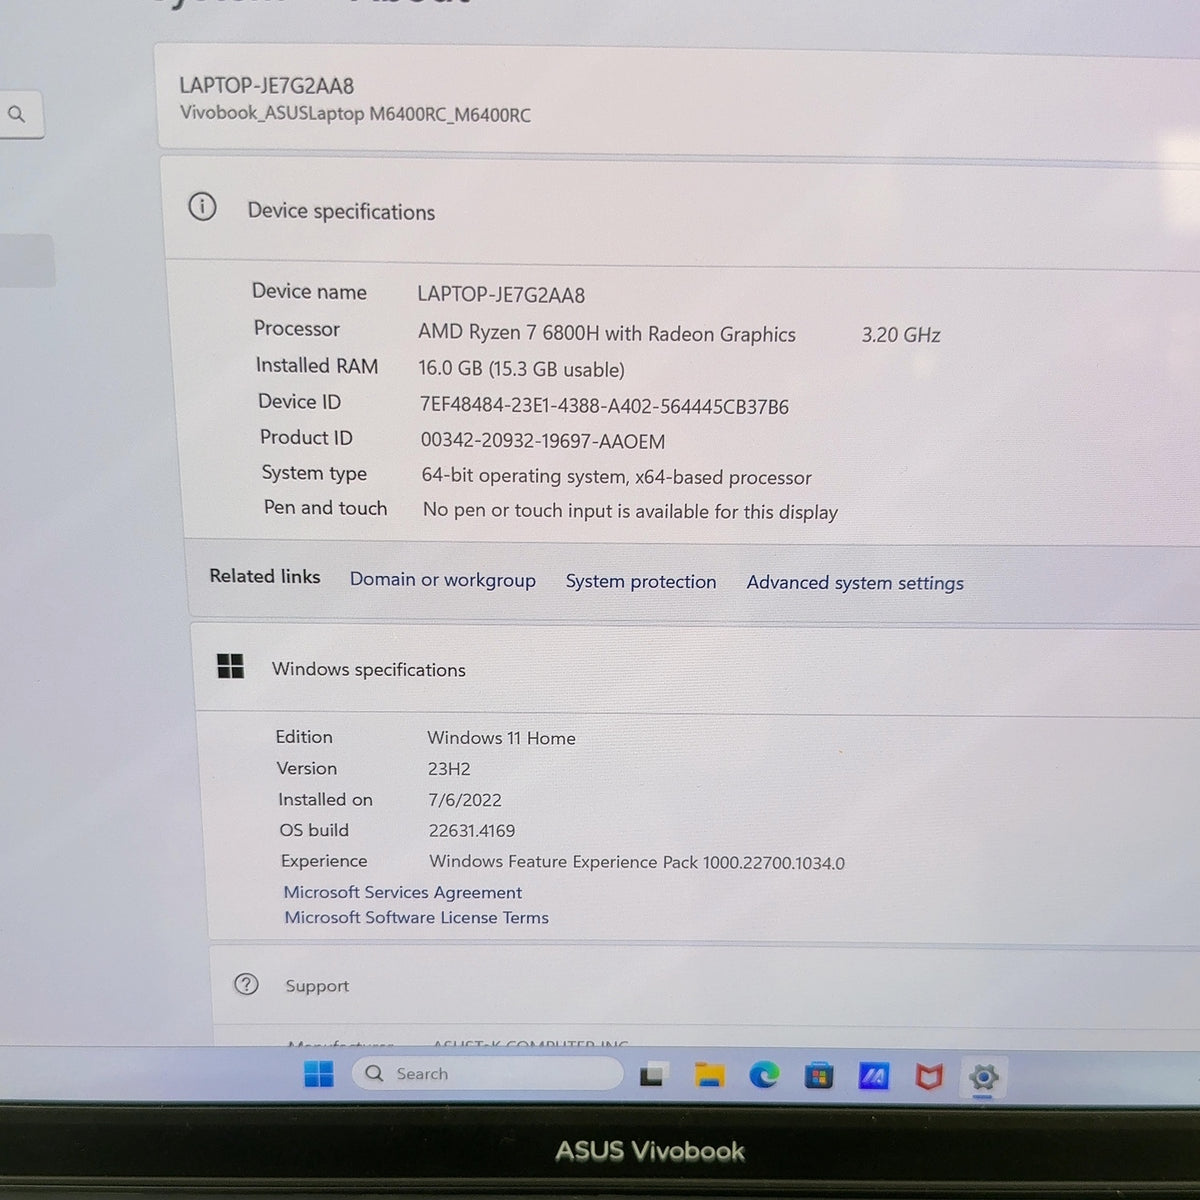Viewport: 1200px width, 1200px height.
Task: Click the installed on date 7/6/2022
Action: [x=465, y=800]
